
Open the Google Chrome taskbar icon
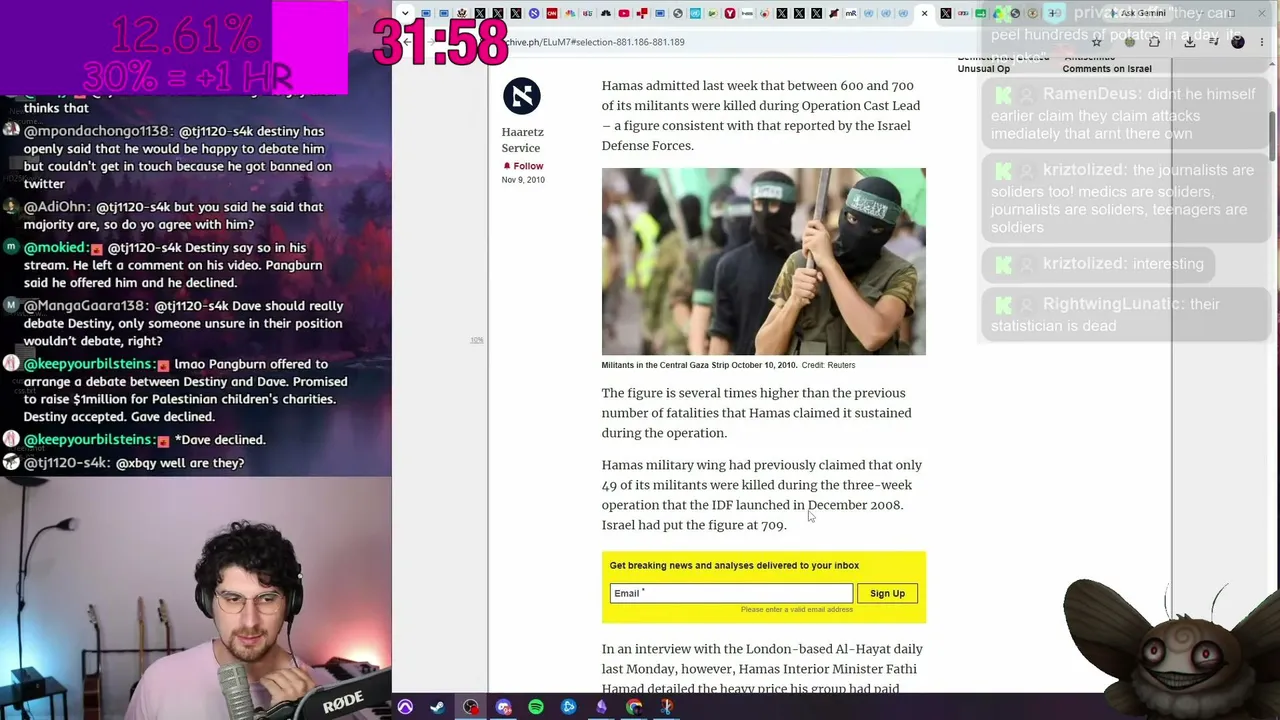click(634, 707)
